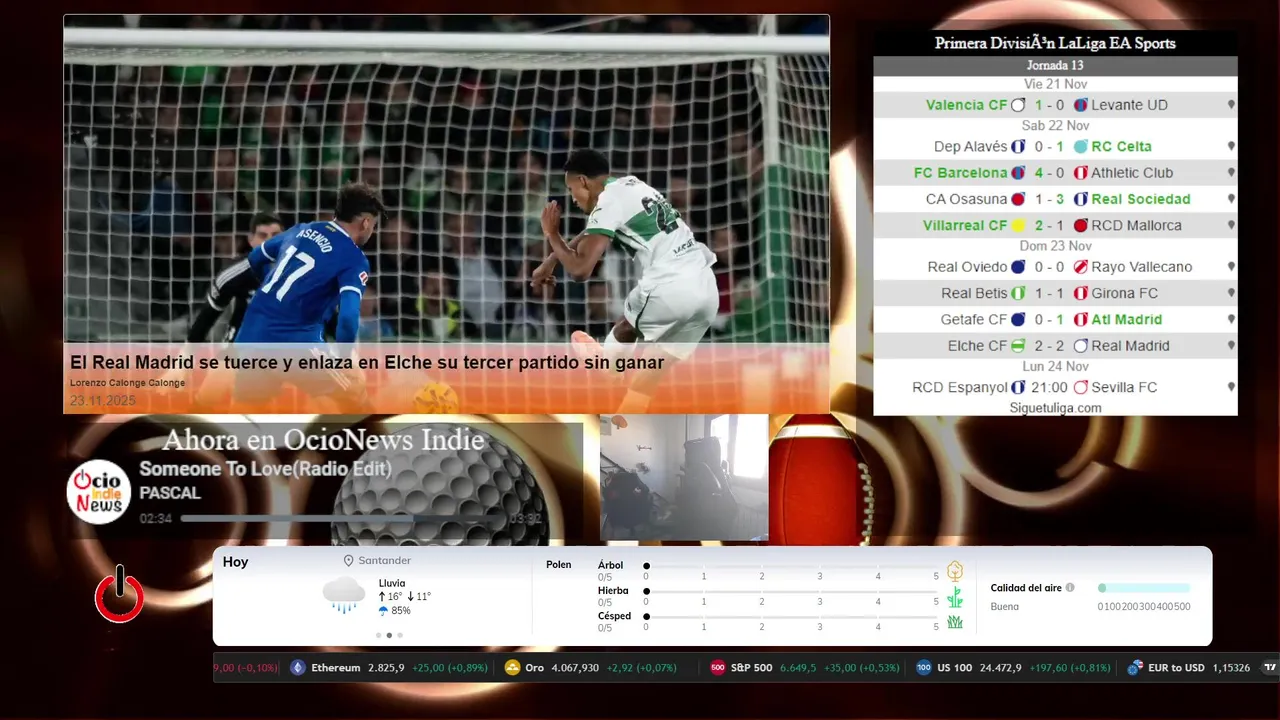This screenshot has width=1280, height=720.
Task: Open the Hoy weather tab
Action: (235, 562)
